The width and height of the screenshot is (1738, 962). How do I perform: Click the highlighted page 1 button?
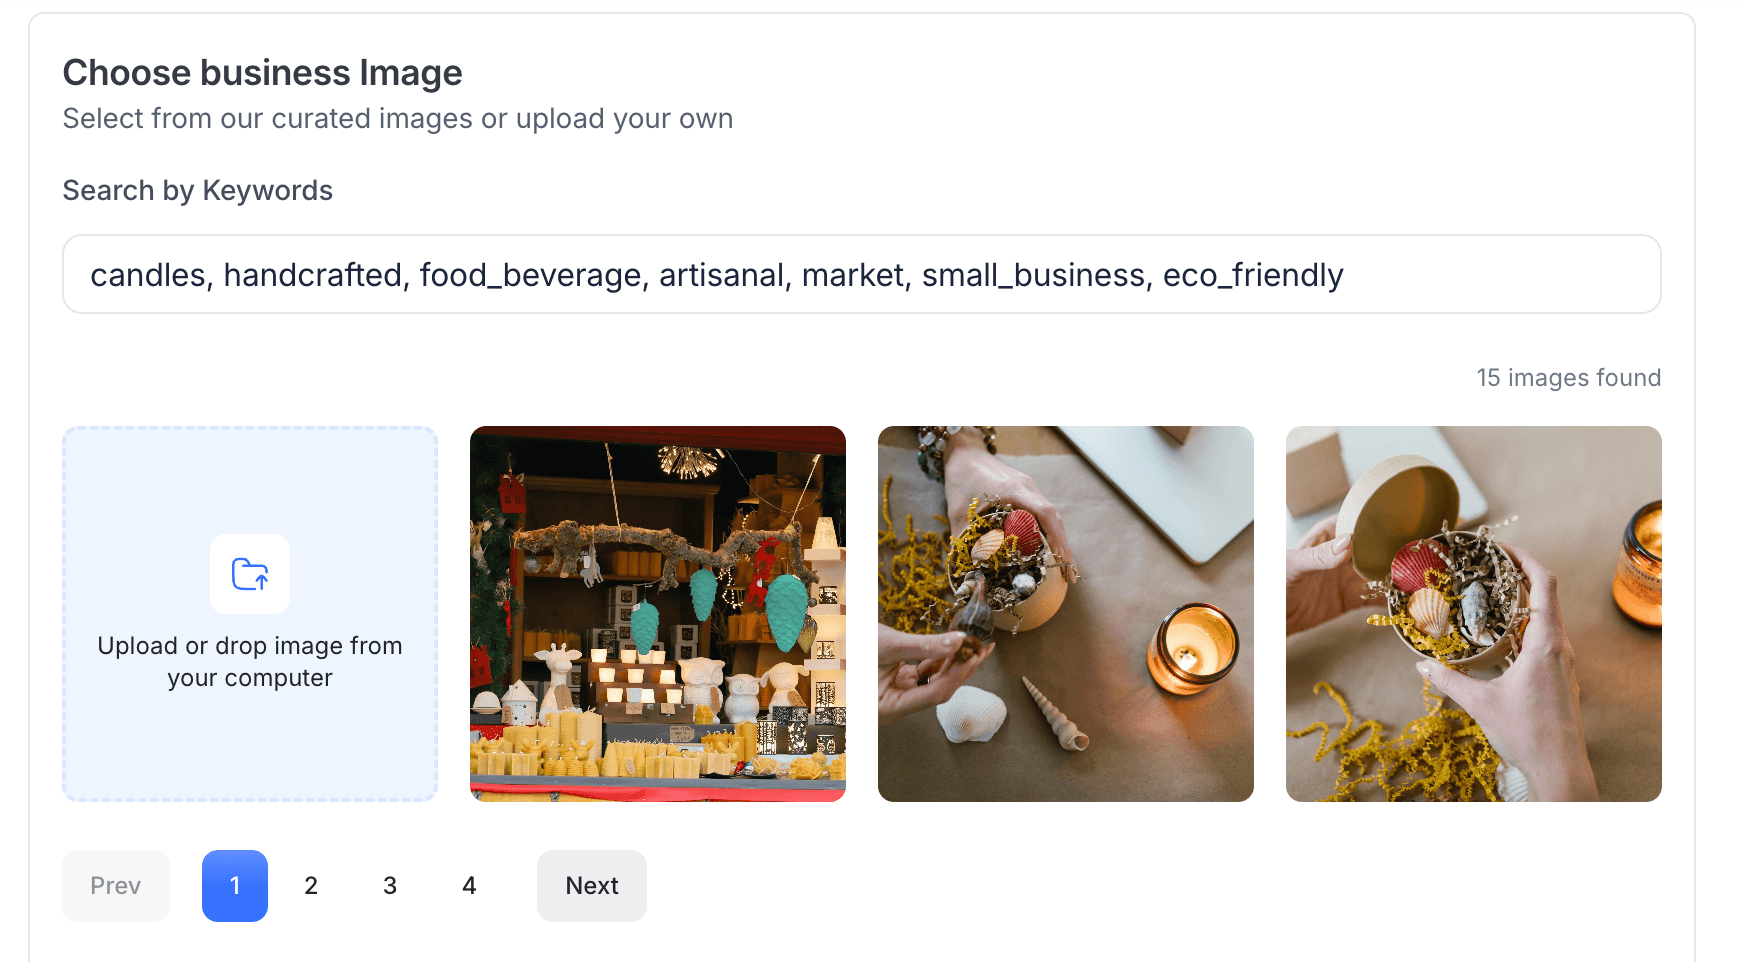(234, 885)
